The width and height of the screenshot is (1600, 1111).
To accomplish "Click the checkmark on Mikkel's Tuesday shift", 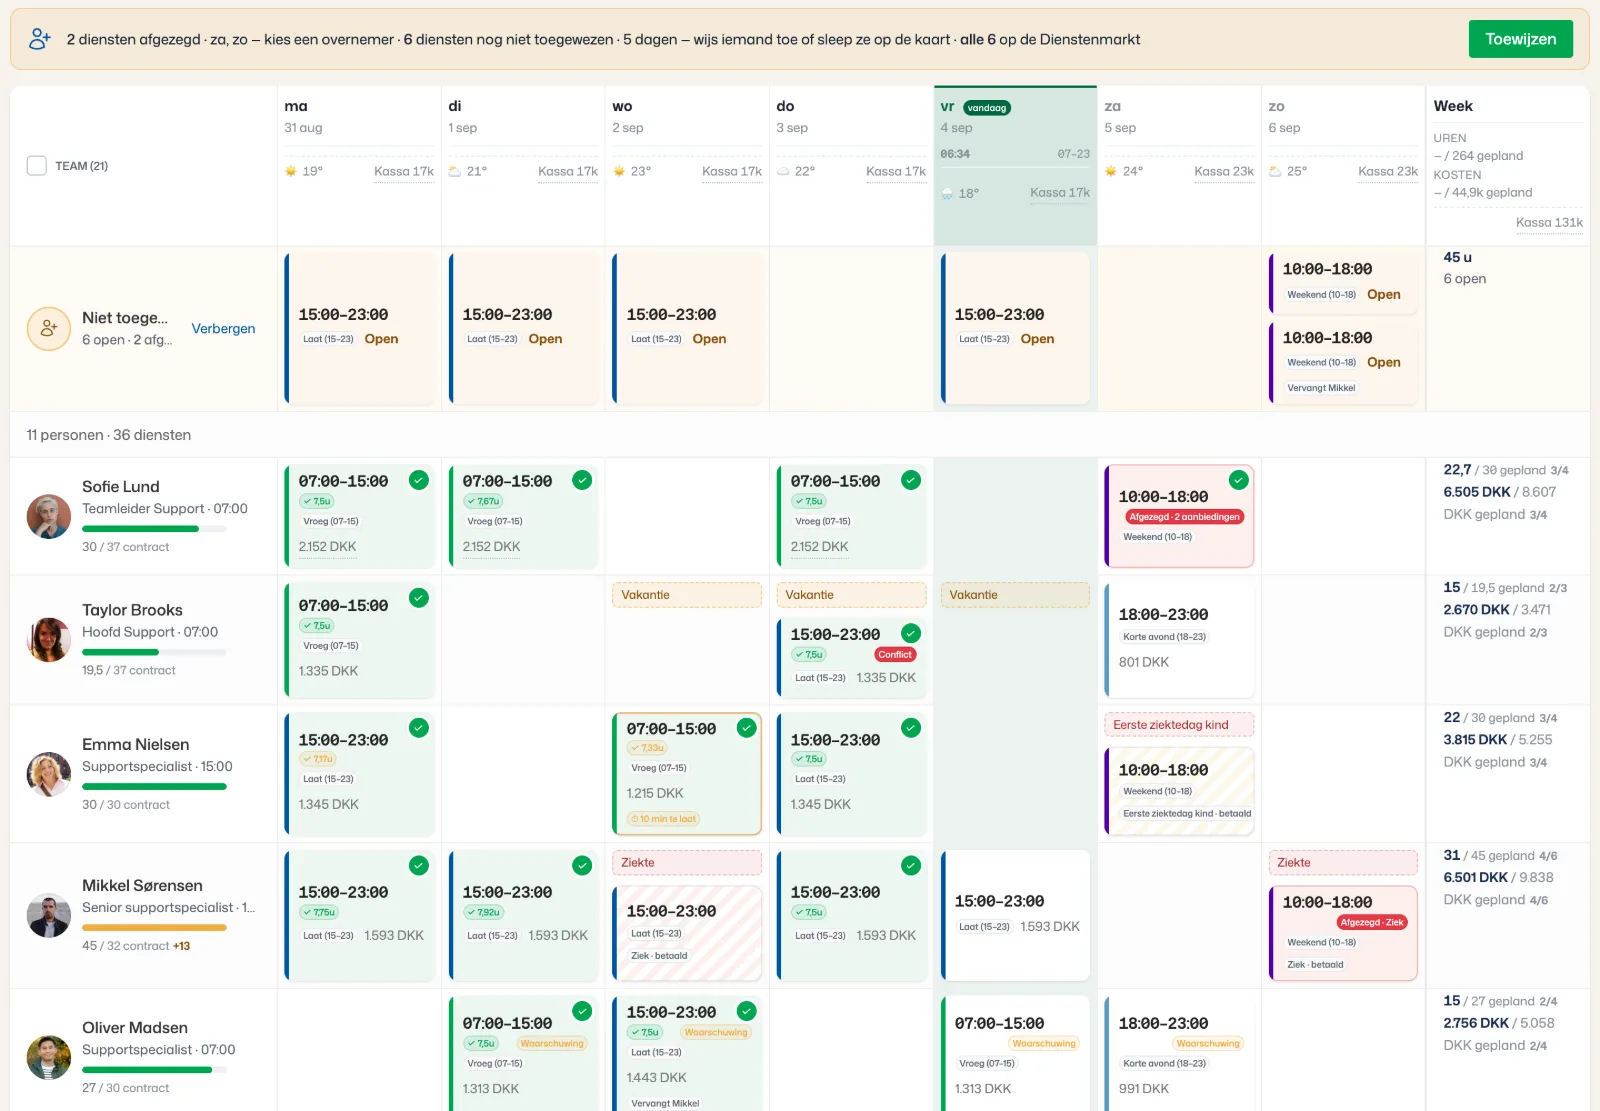I will pyautogui.click(x=582, y=865).
